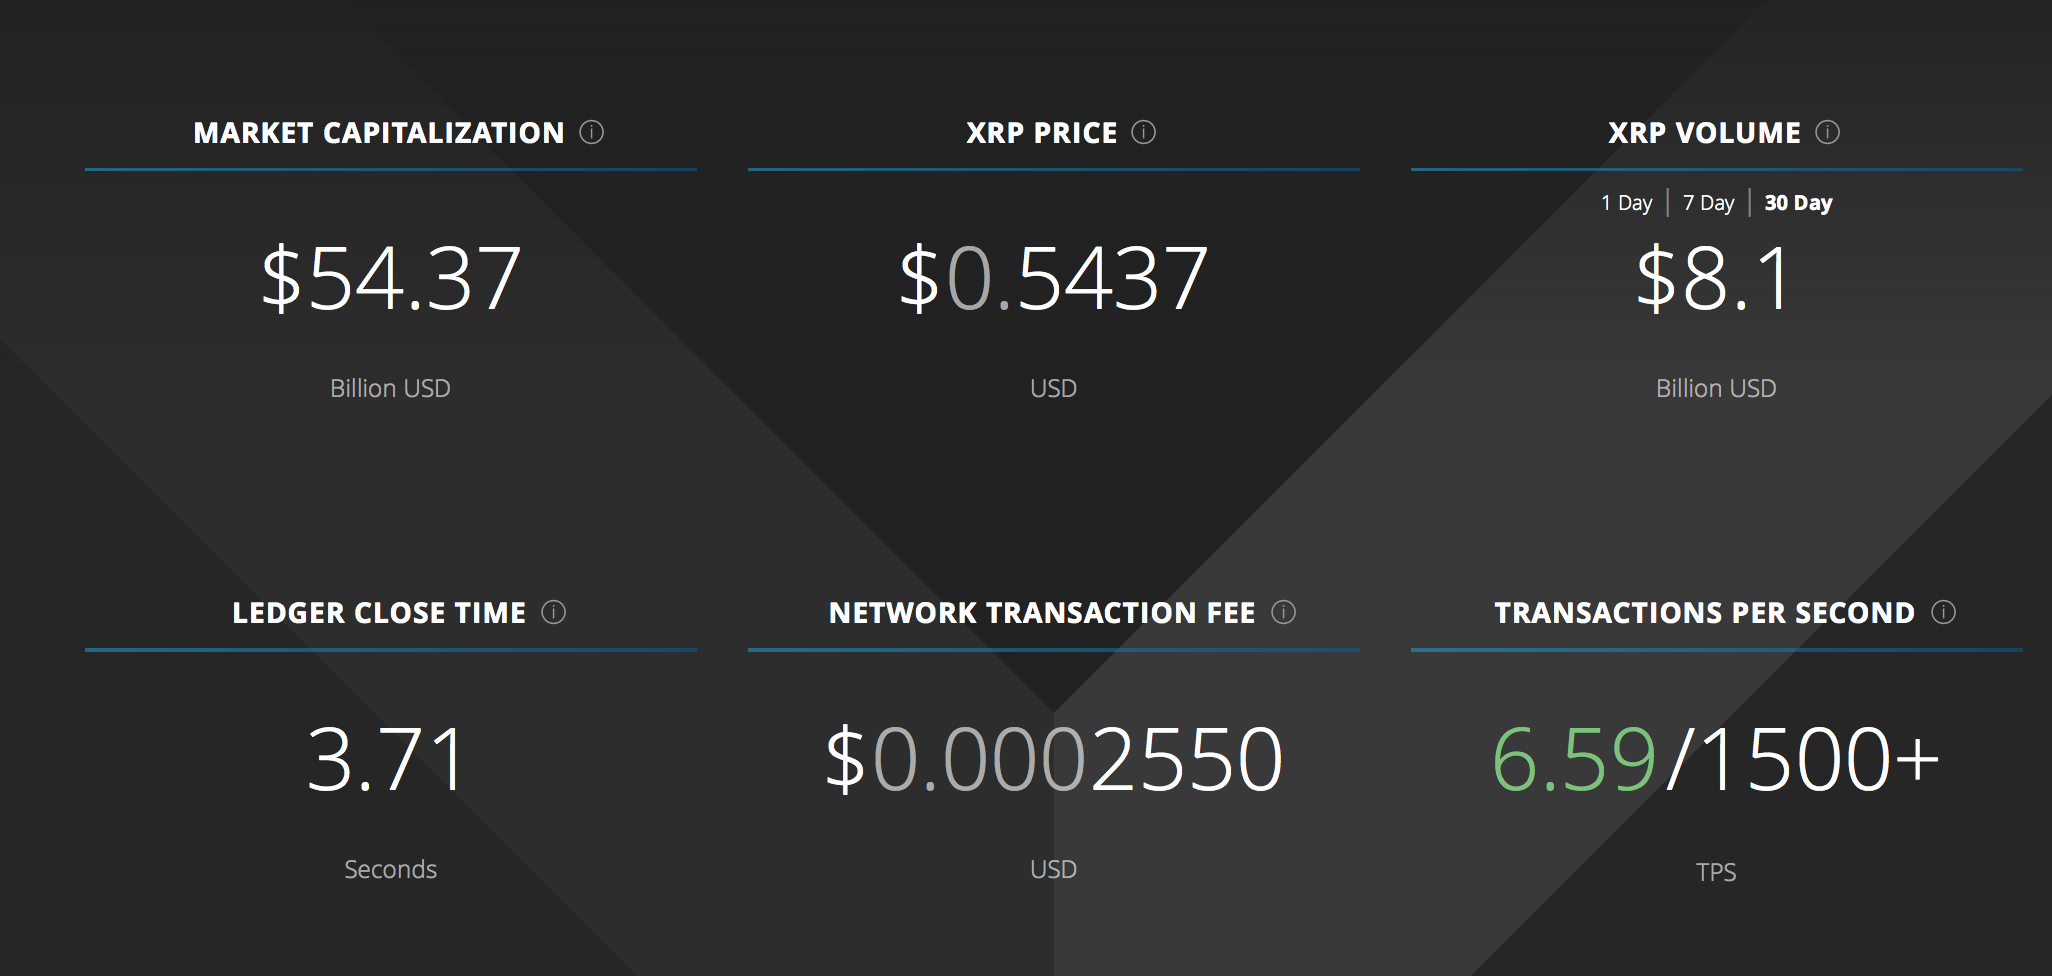The image size is (2052, 976).
Task: Click the 3.71 seconds ledger value
Action: tap(387, 759)
